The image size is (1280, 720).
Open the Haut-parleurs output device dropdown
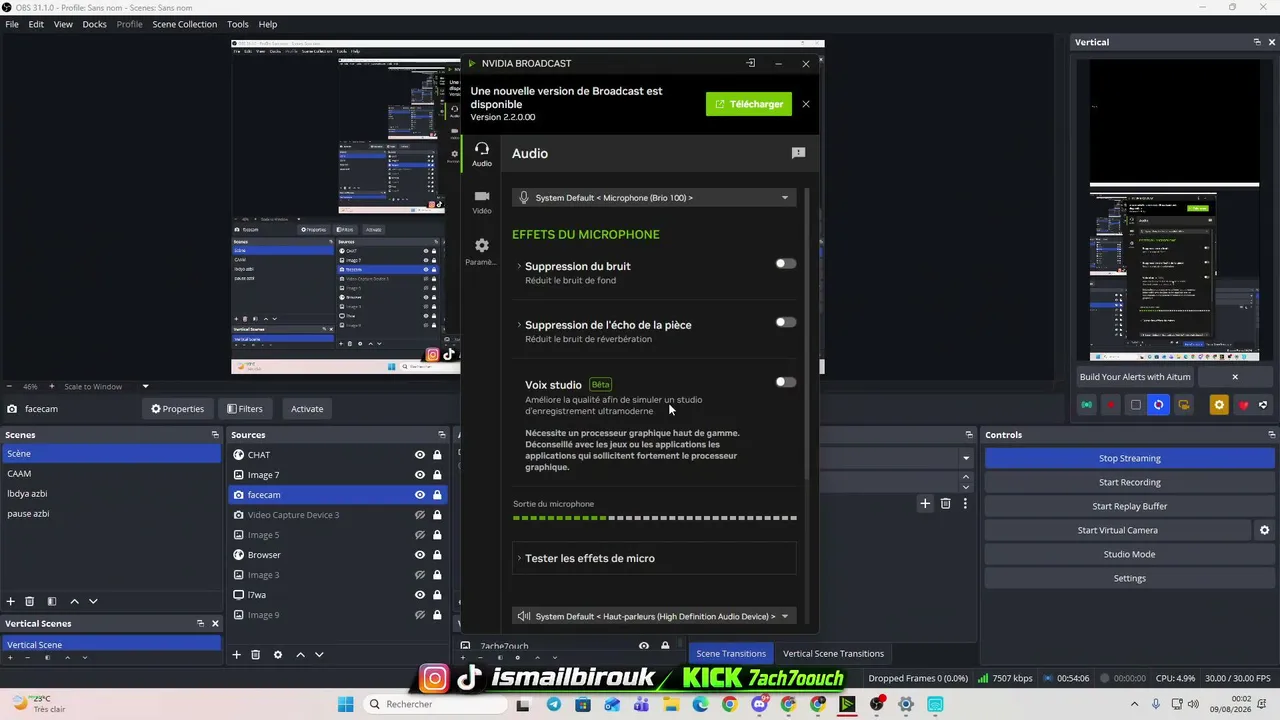tap(654, 616)
